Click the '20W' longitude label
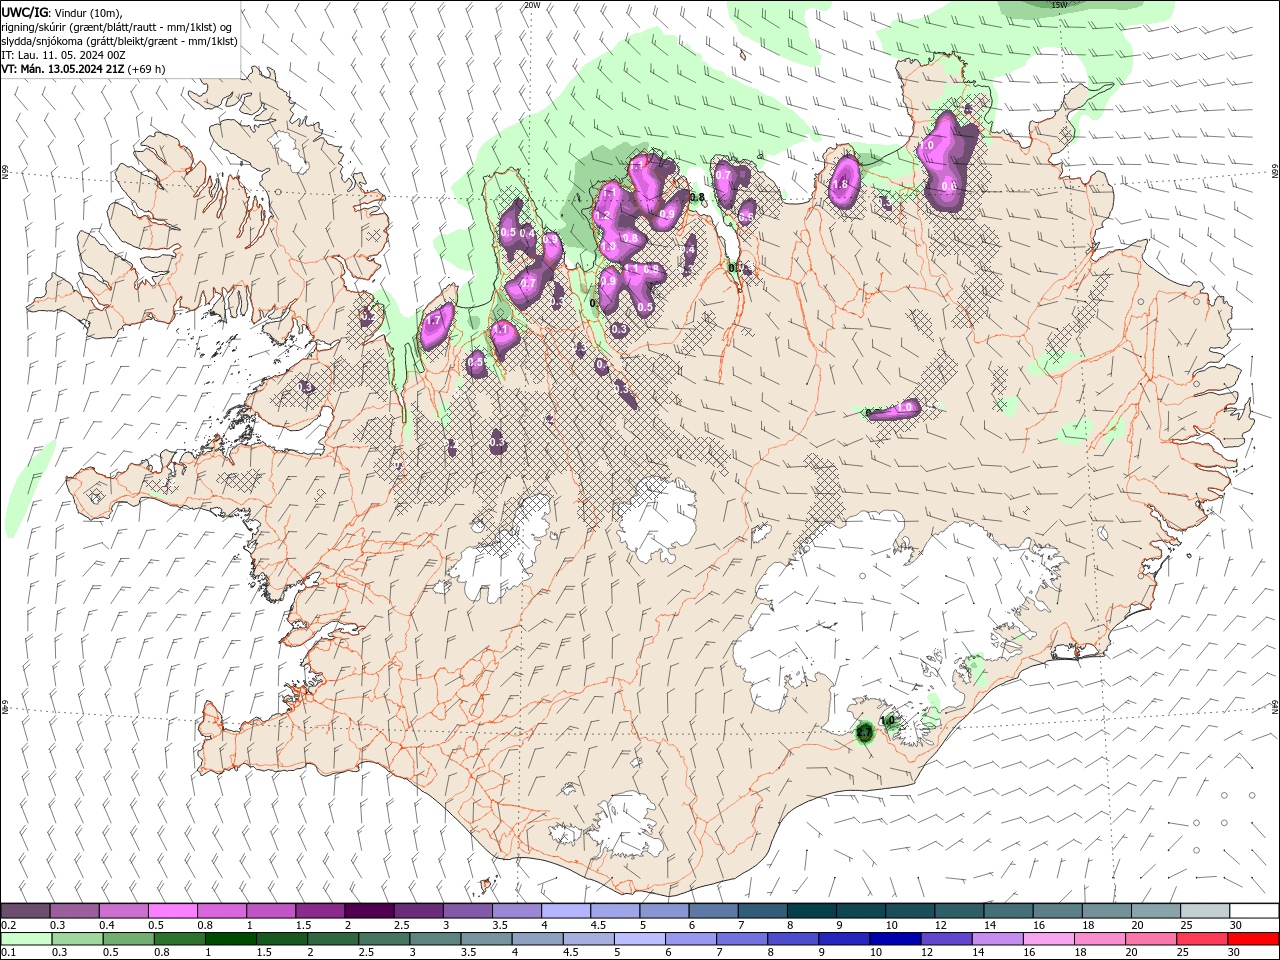Screen dimensions: 1280x960 point(532,5)
